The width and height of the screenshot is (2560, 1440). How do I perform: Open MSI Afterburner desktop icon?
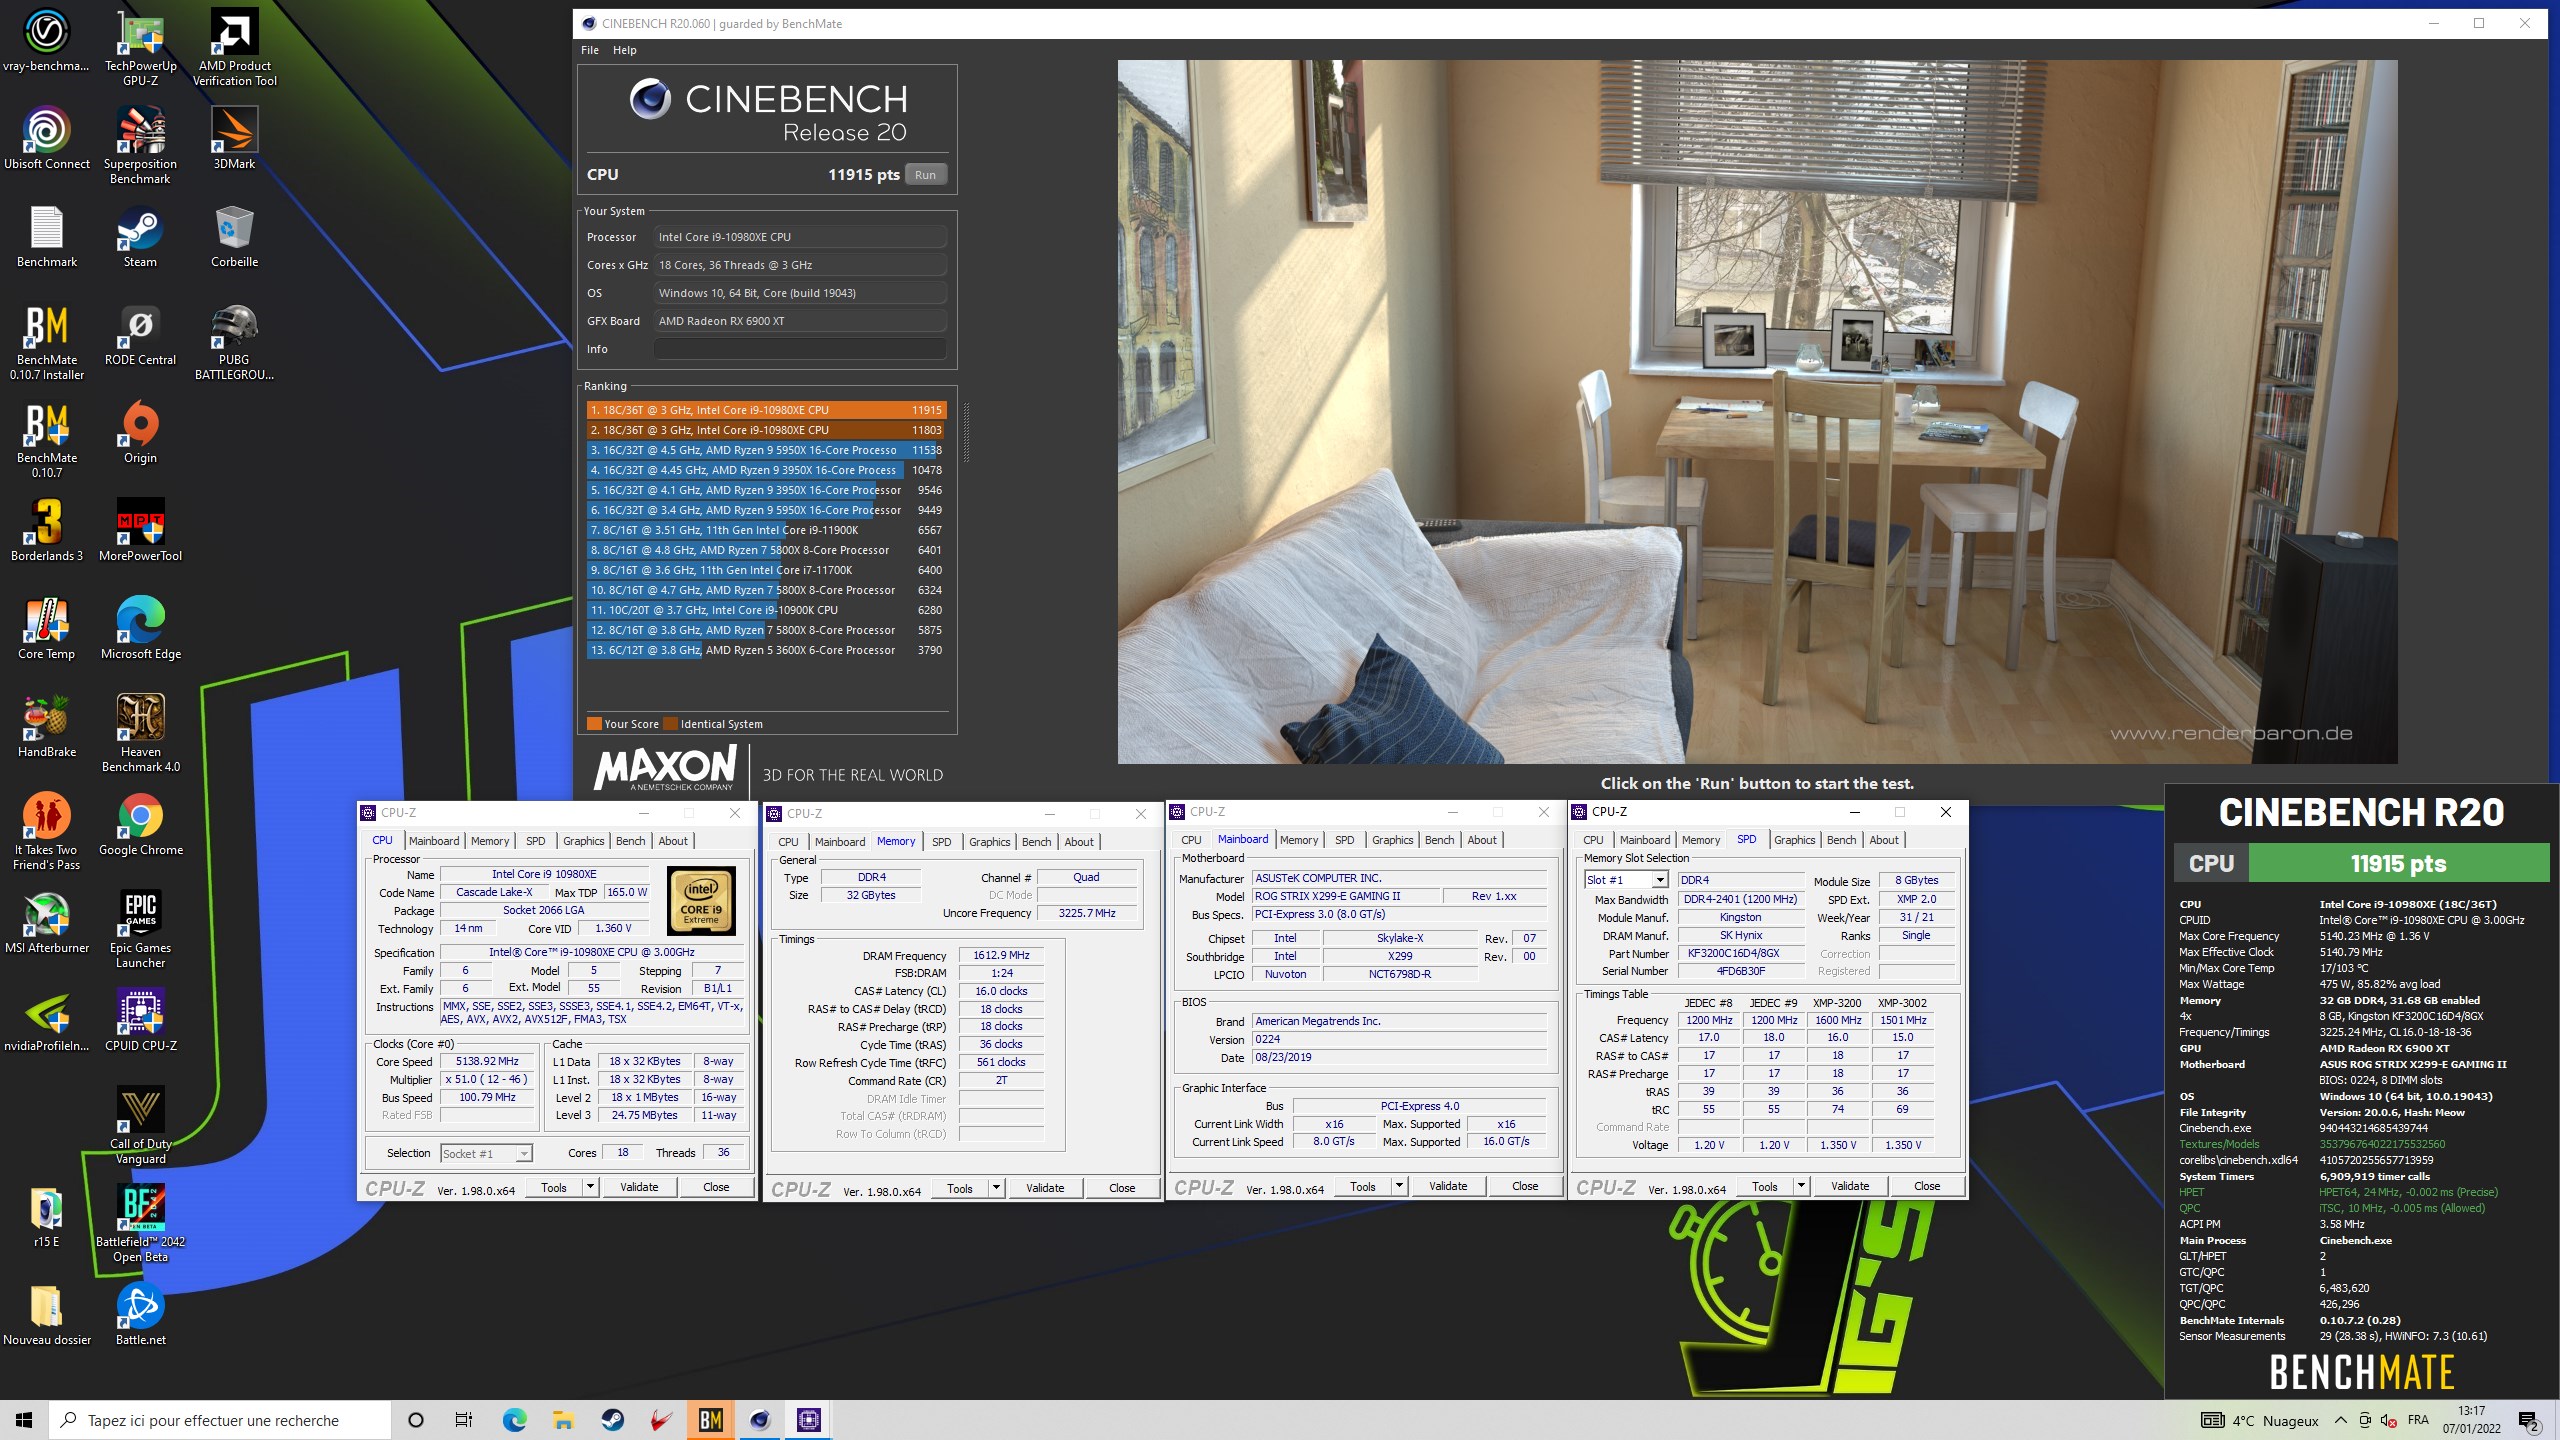pos(46,922)
